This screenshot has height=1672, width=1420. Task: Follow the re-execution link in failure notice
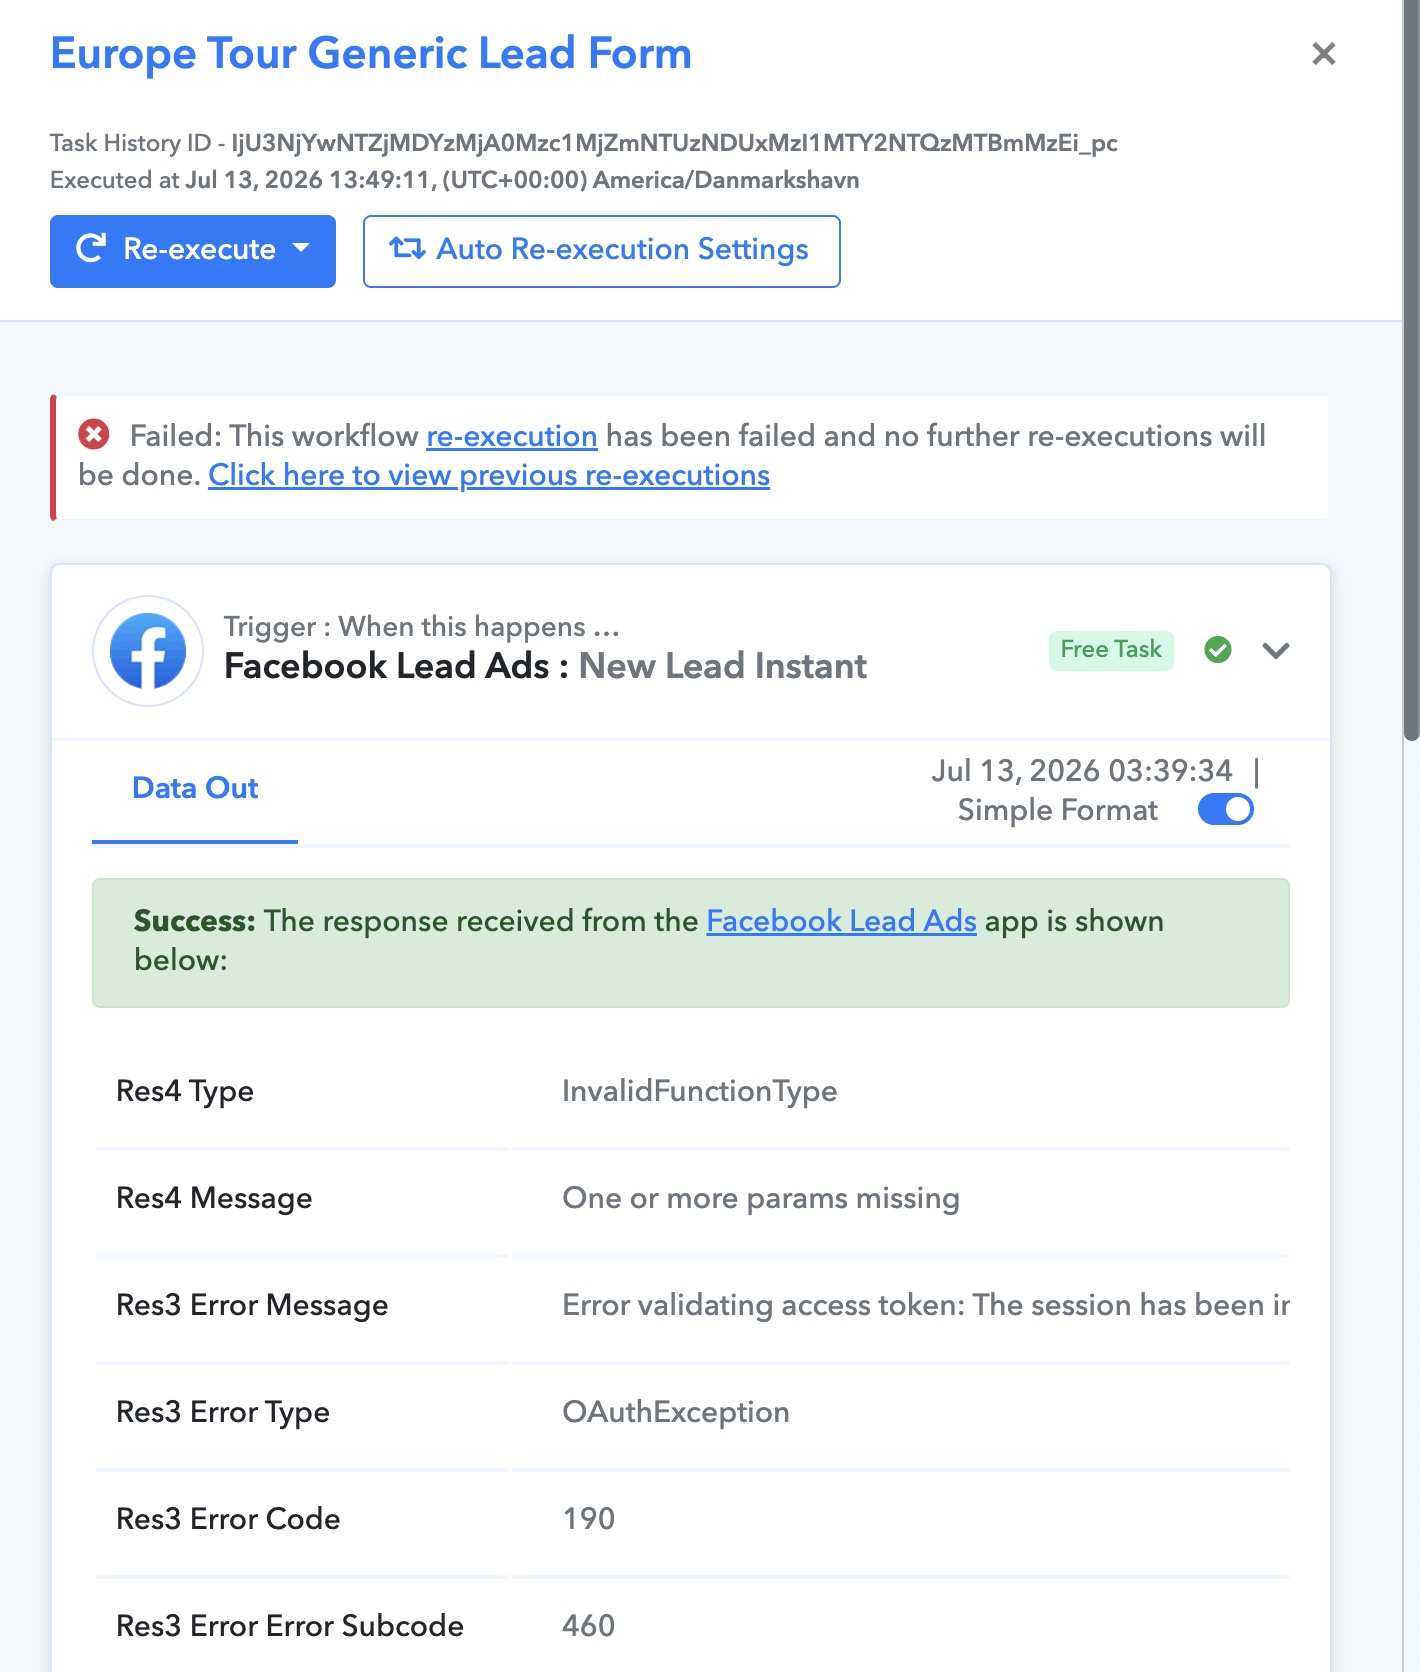[512, 436]
